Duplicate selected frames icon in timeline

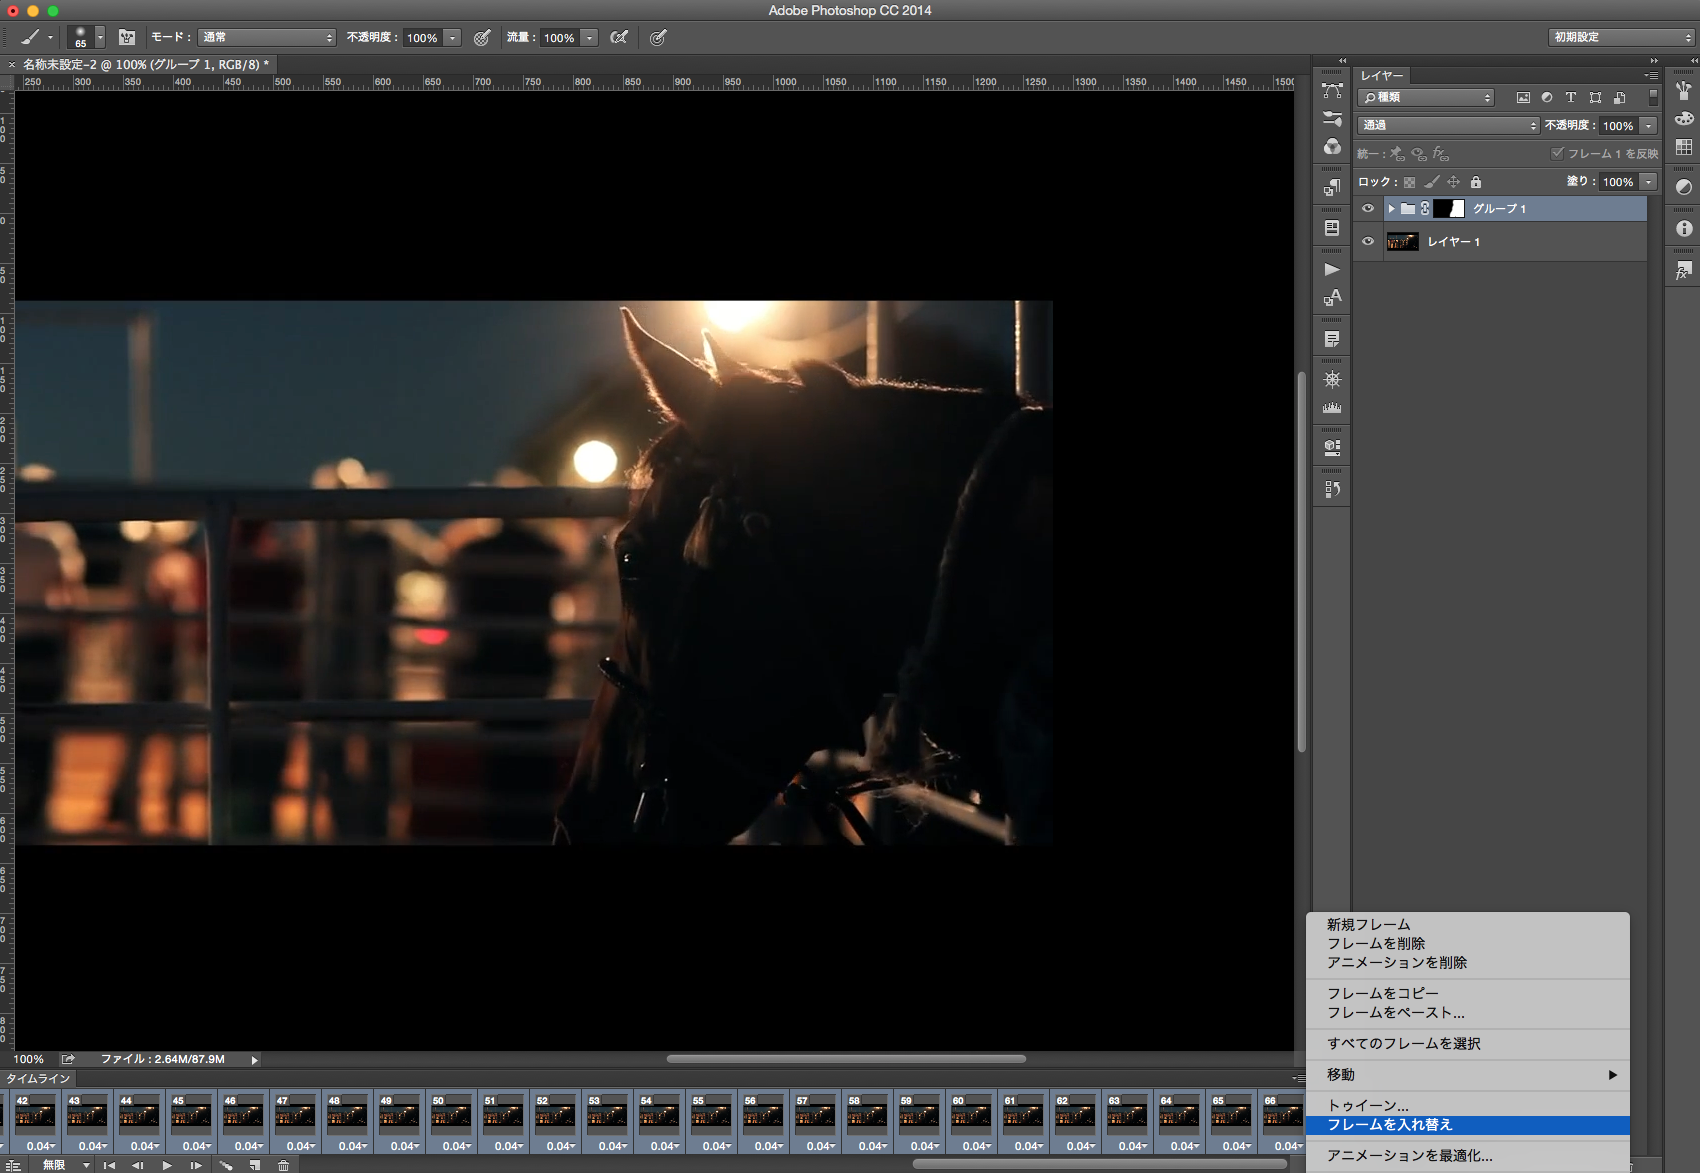tap(255, 1165)
